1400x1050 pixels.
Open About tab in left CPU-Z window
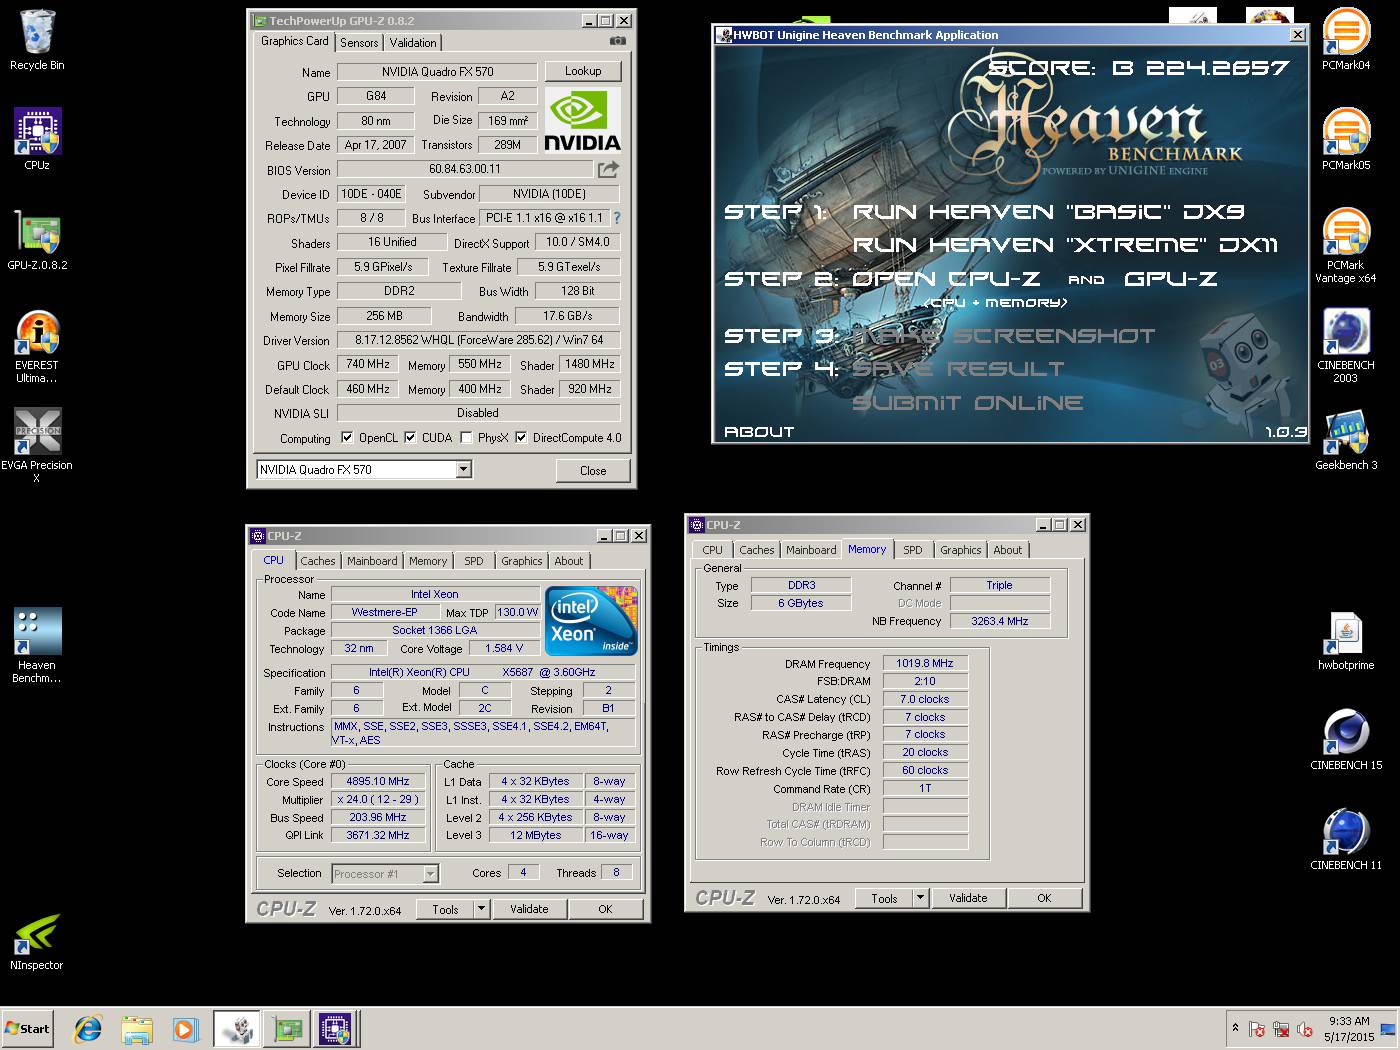coord(569,561)
